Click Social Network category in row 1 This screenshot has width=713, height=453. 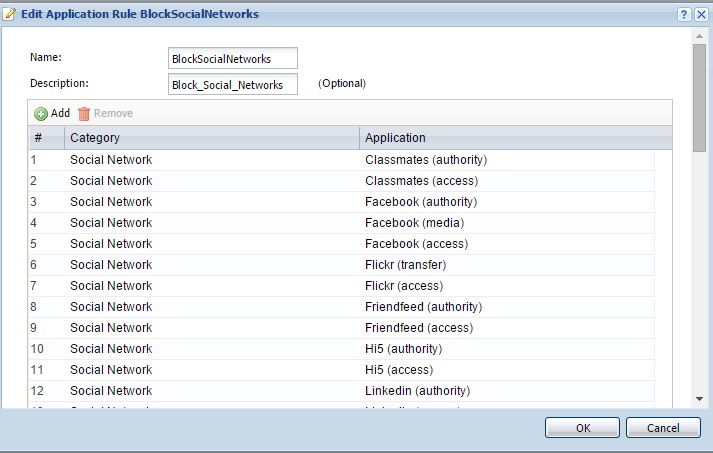tap(111, 160)
